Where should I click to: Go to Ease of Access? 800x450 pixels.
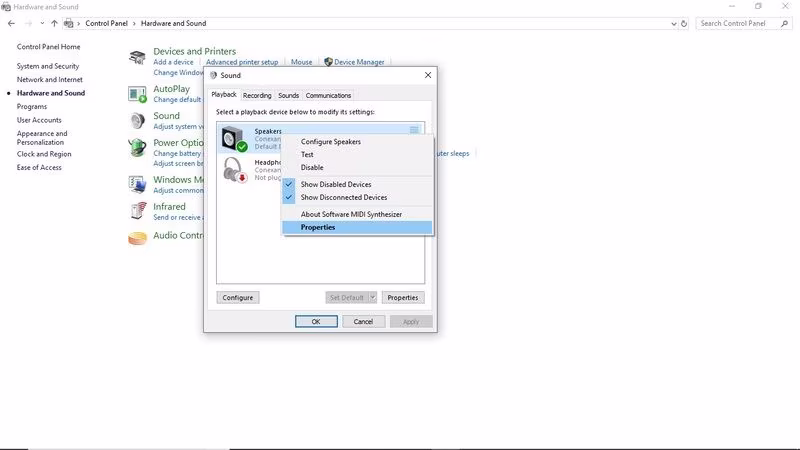(x=39, y=167)
